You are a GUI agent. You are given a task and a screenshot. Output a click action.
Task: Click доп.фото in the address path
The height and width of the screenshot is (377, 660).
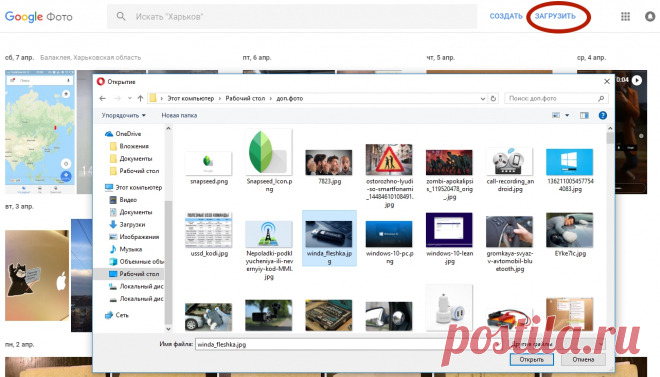tap(290, 98)
